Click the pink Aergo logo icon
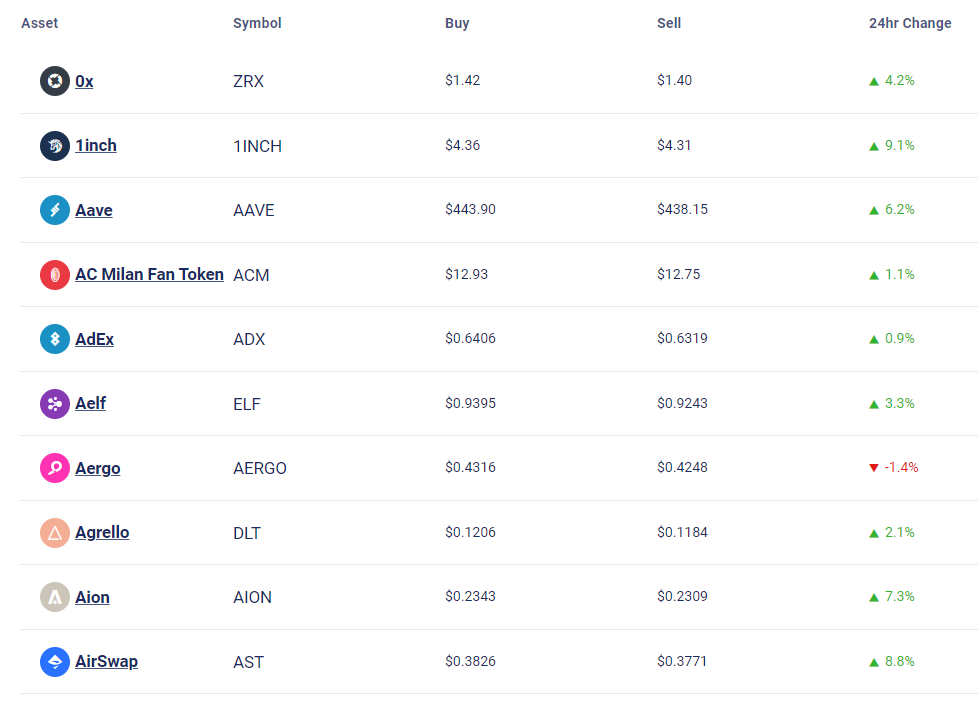 click(x=55, y=468)
